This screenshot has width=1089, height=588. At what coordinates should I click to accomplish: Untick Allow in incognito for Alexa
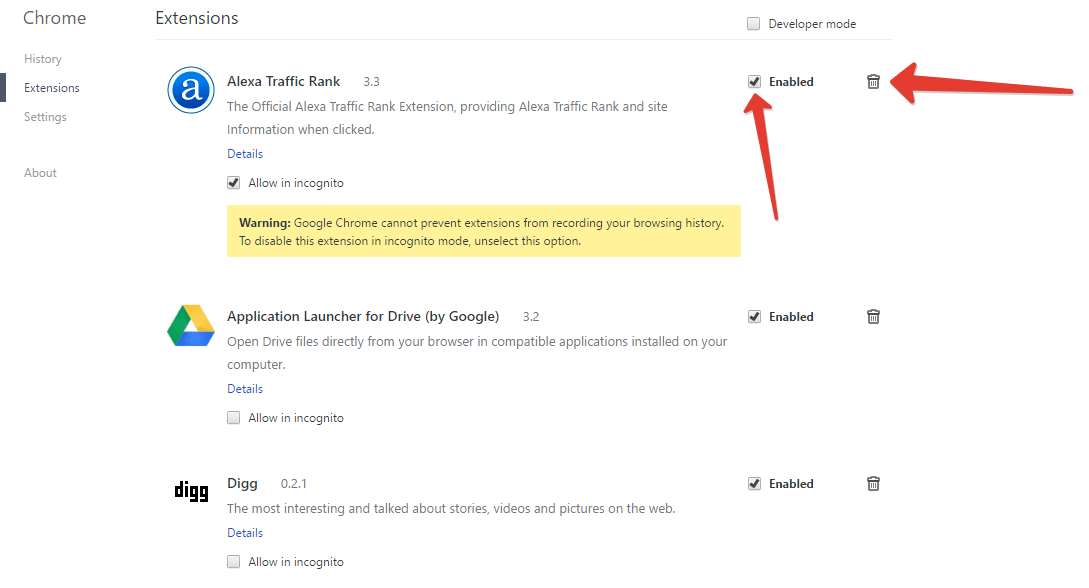pos(233,183)
